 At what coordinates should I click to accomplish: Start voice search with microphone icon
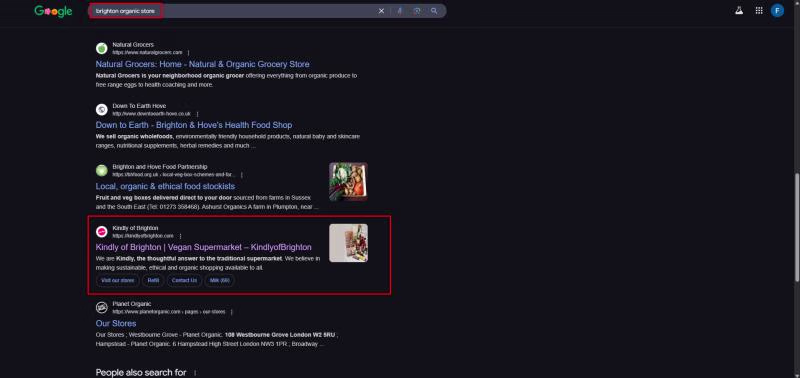coord(400,11)
